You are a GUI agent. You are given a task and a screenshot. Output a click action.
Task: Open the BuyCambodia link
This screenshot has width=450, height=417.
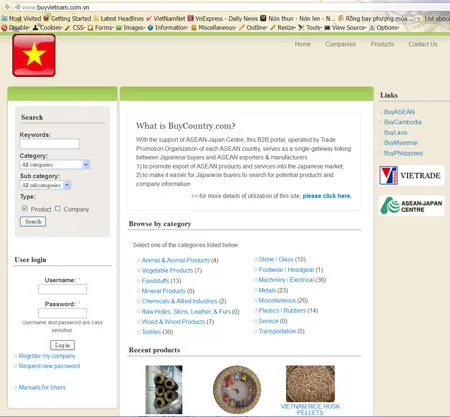[x=403, y=122]
